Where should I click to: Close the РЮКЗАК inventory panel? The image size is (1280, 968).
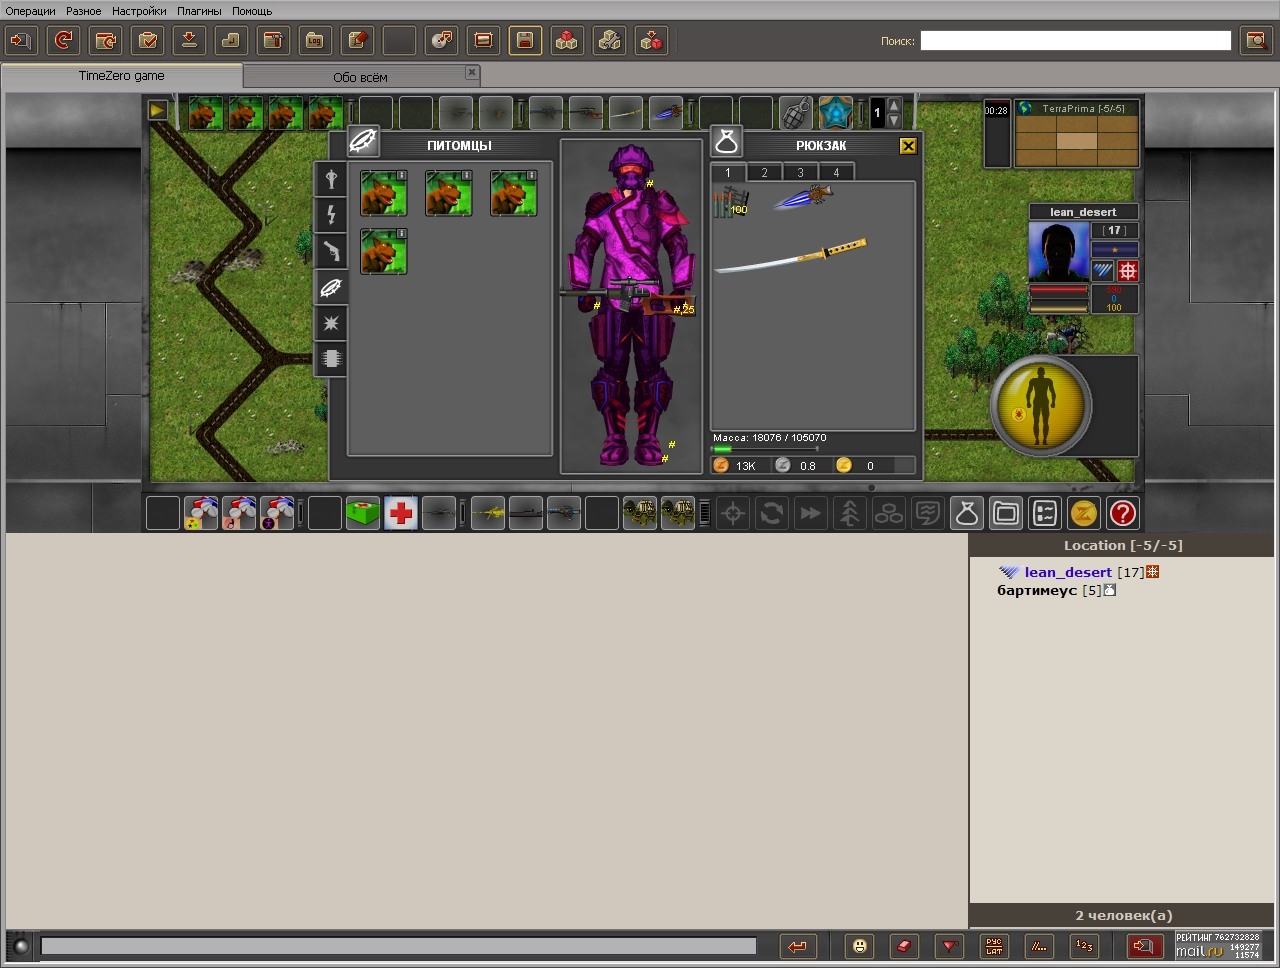(x=908, y=146)
